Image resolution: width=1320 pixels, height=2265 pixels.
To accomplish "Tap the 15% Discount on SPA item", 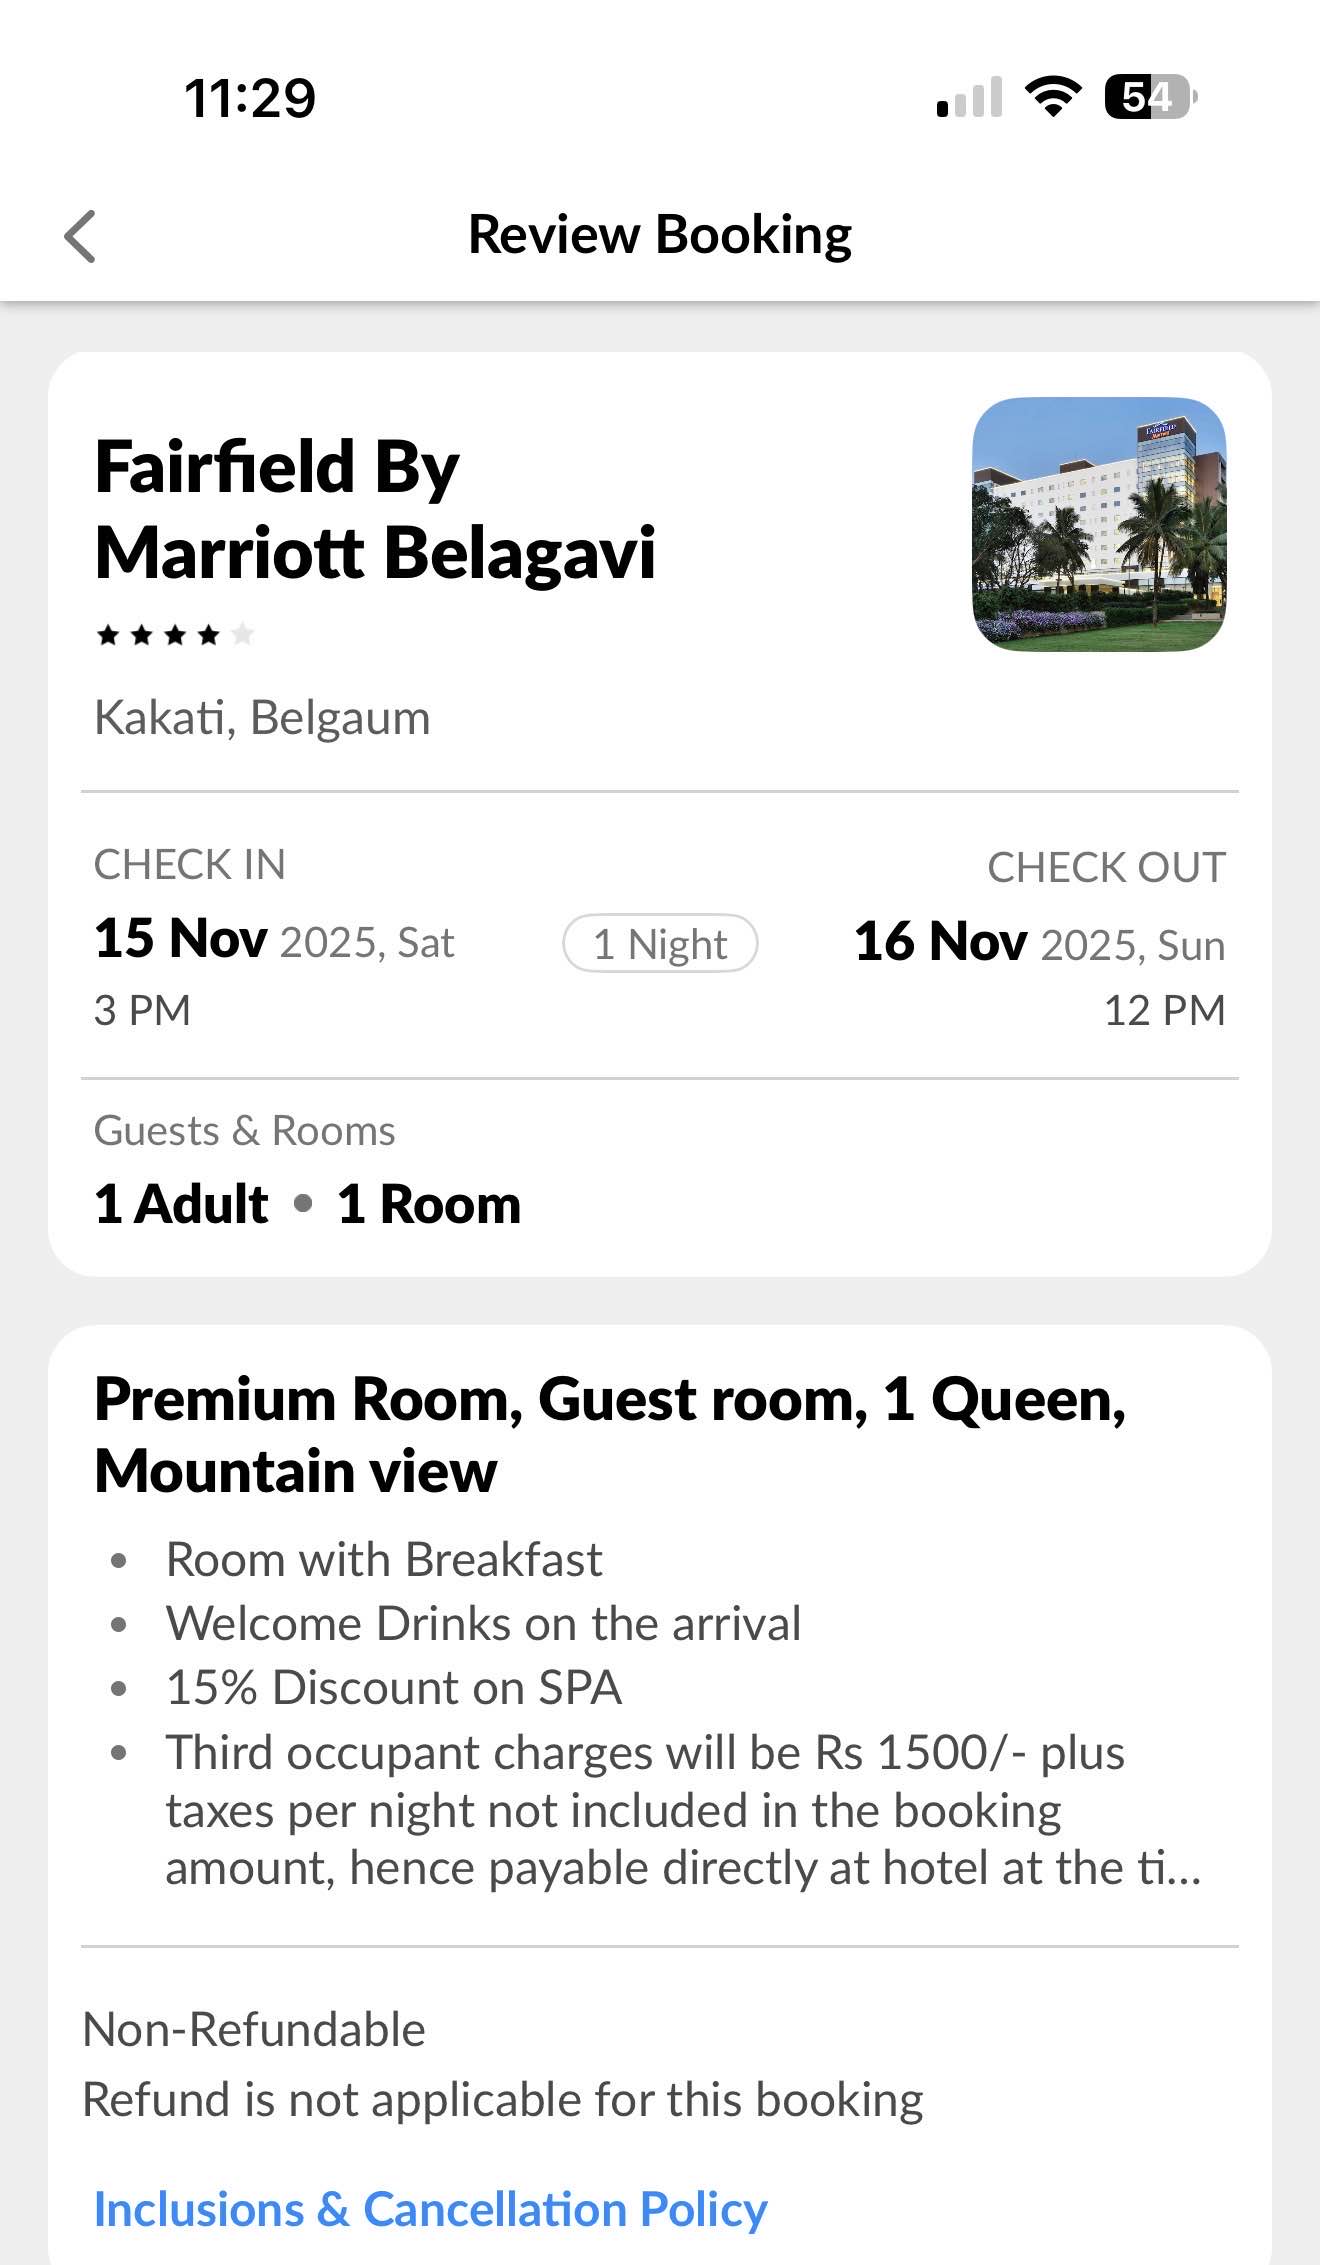I will 394,1688.
